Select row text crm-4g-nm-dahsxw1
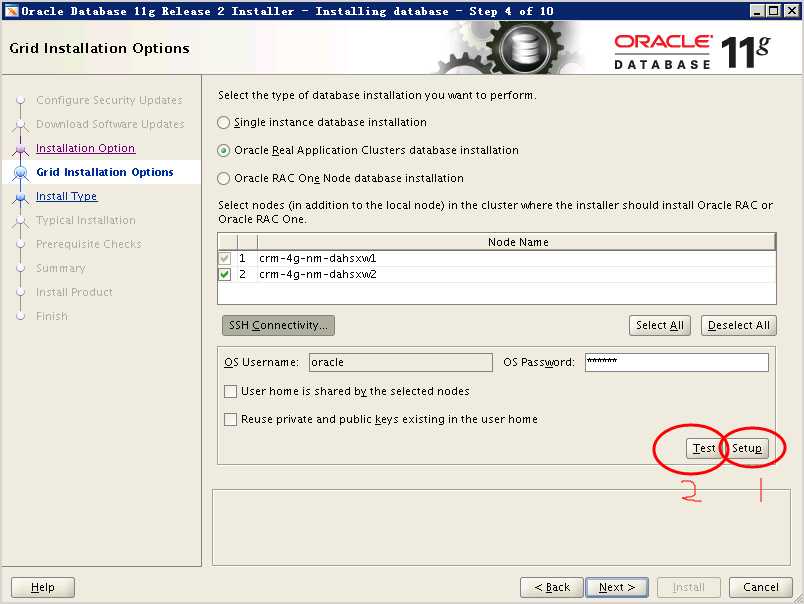 [x=317, y=258]
